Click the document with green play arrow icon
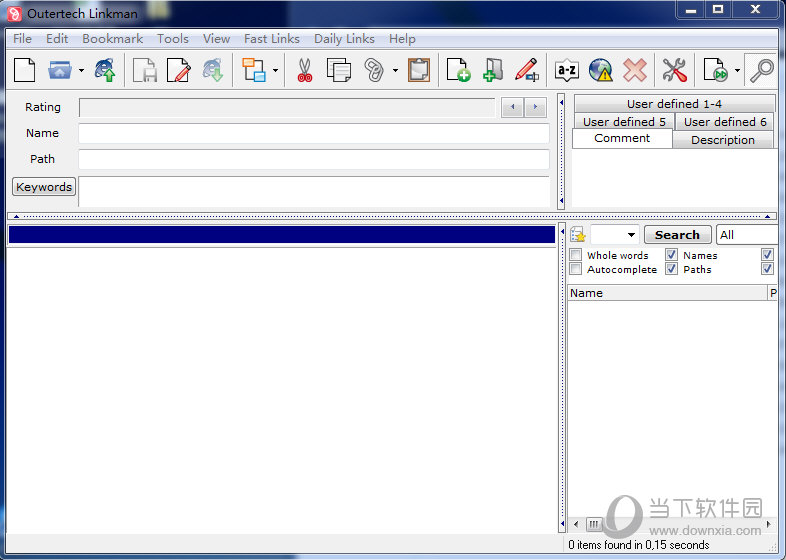This screenshot has width=786, height=560. [x=715, y=70]
